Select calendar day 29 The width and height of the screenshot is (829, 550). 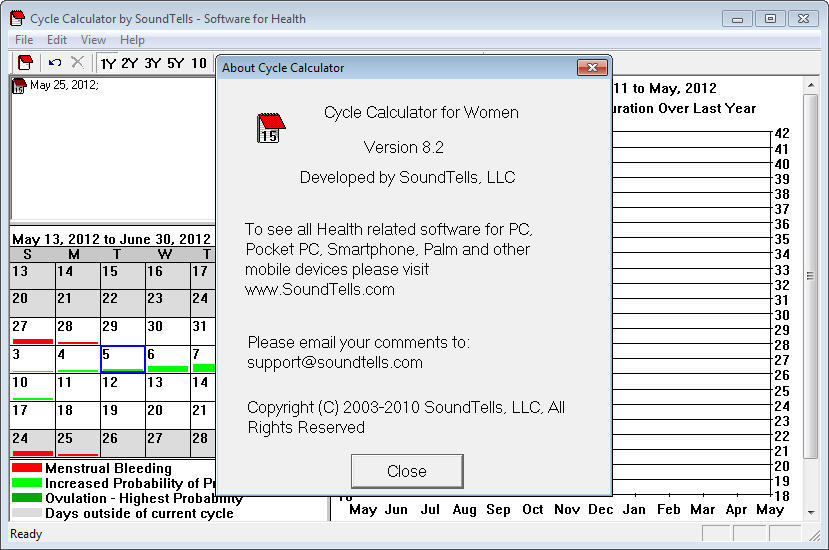tap(123, 331)
